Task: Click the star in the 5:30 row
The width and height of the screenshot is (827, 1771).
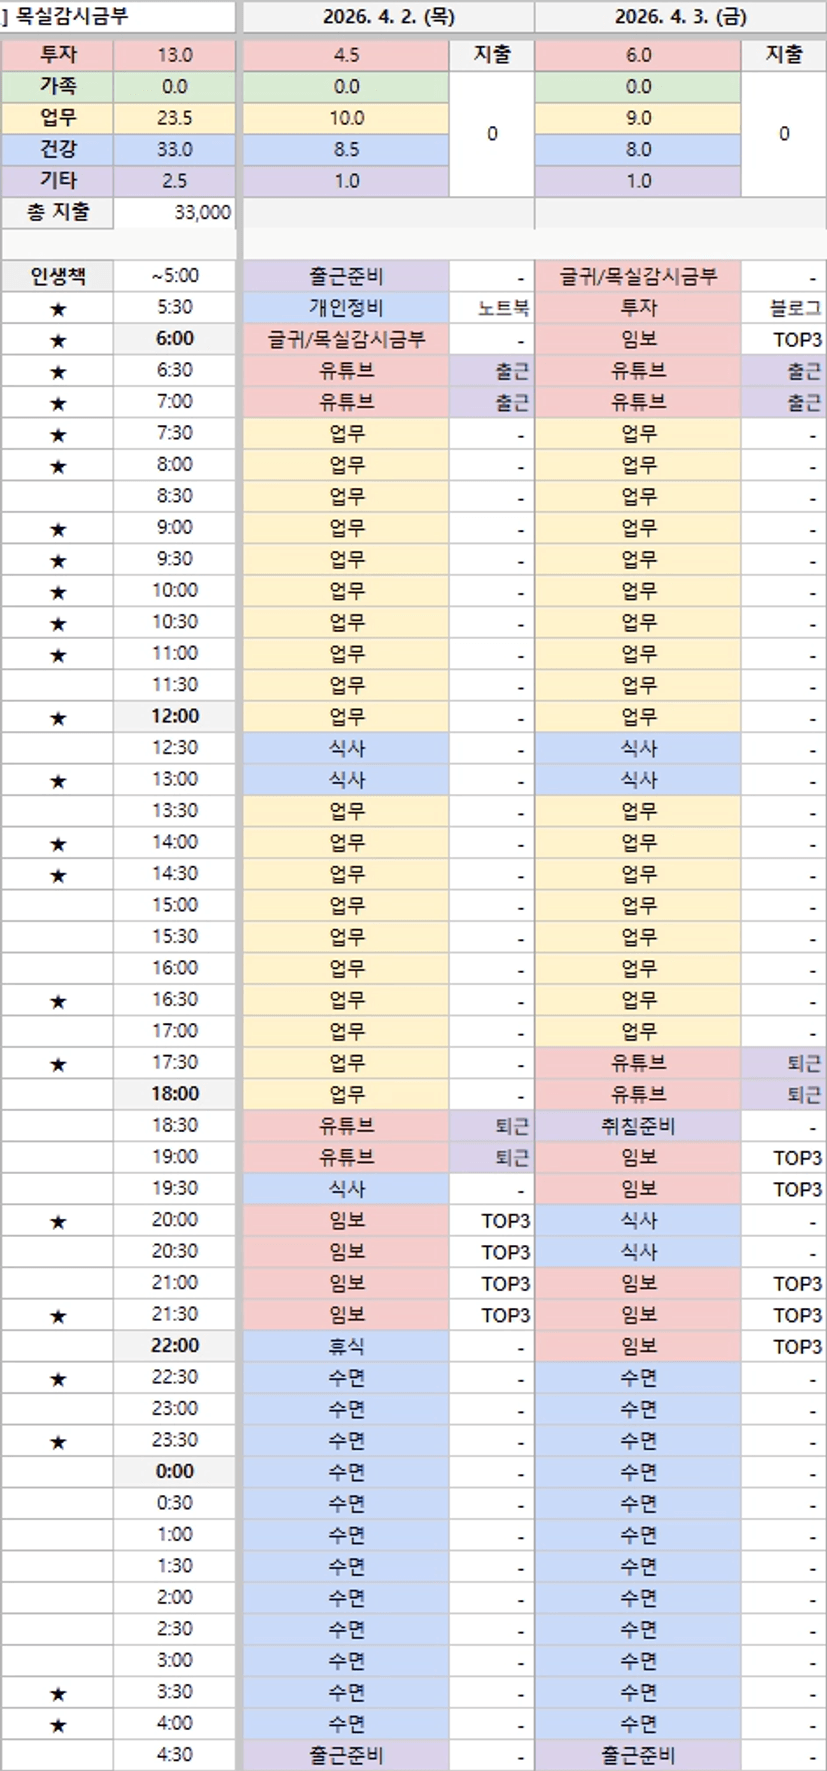Action: click(58, 309)
